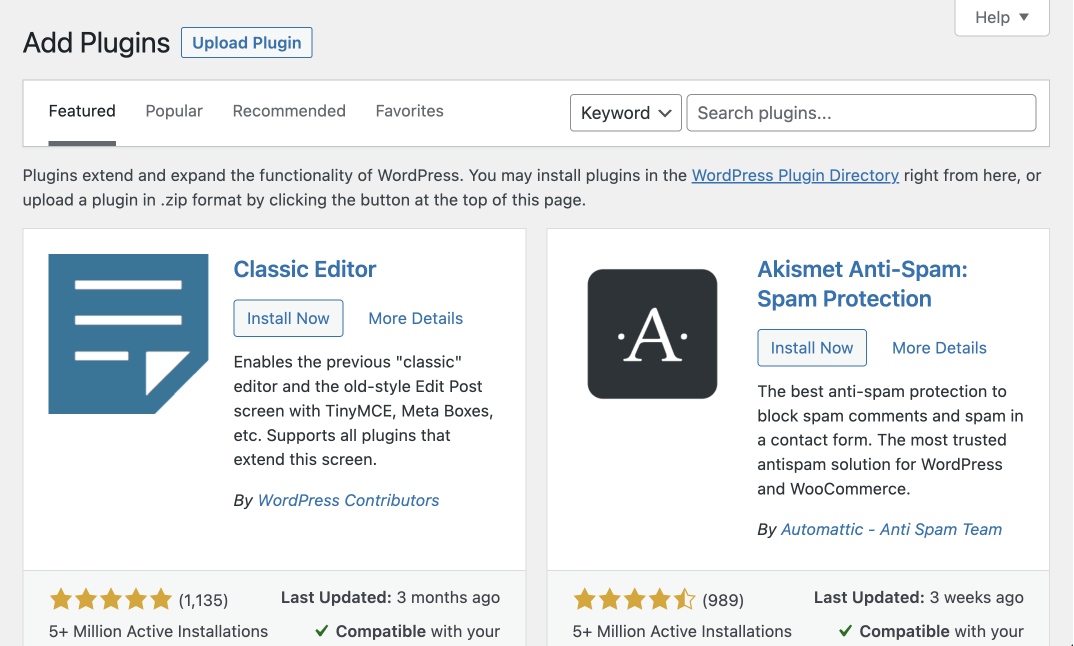The image size is (1074, 646).
Task: Click Classic Editor's Last Updated 3 months ago
Action: click(x=390, y=597)
